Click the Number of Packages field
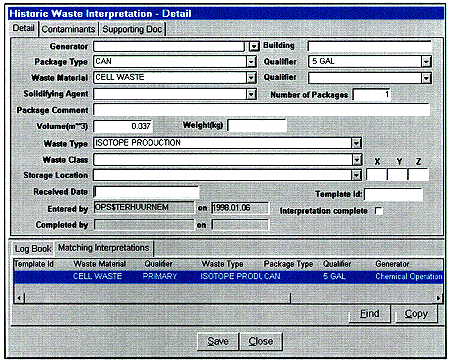Viewport: 451px width, 362px height. click(x=372, y=95)
